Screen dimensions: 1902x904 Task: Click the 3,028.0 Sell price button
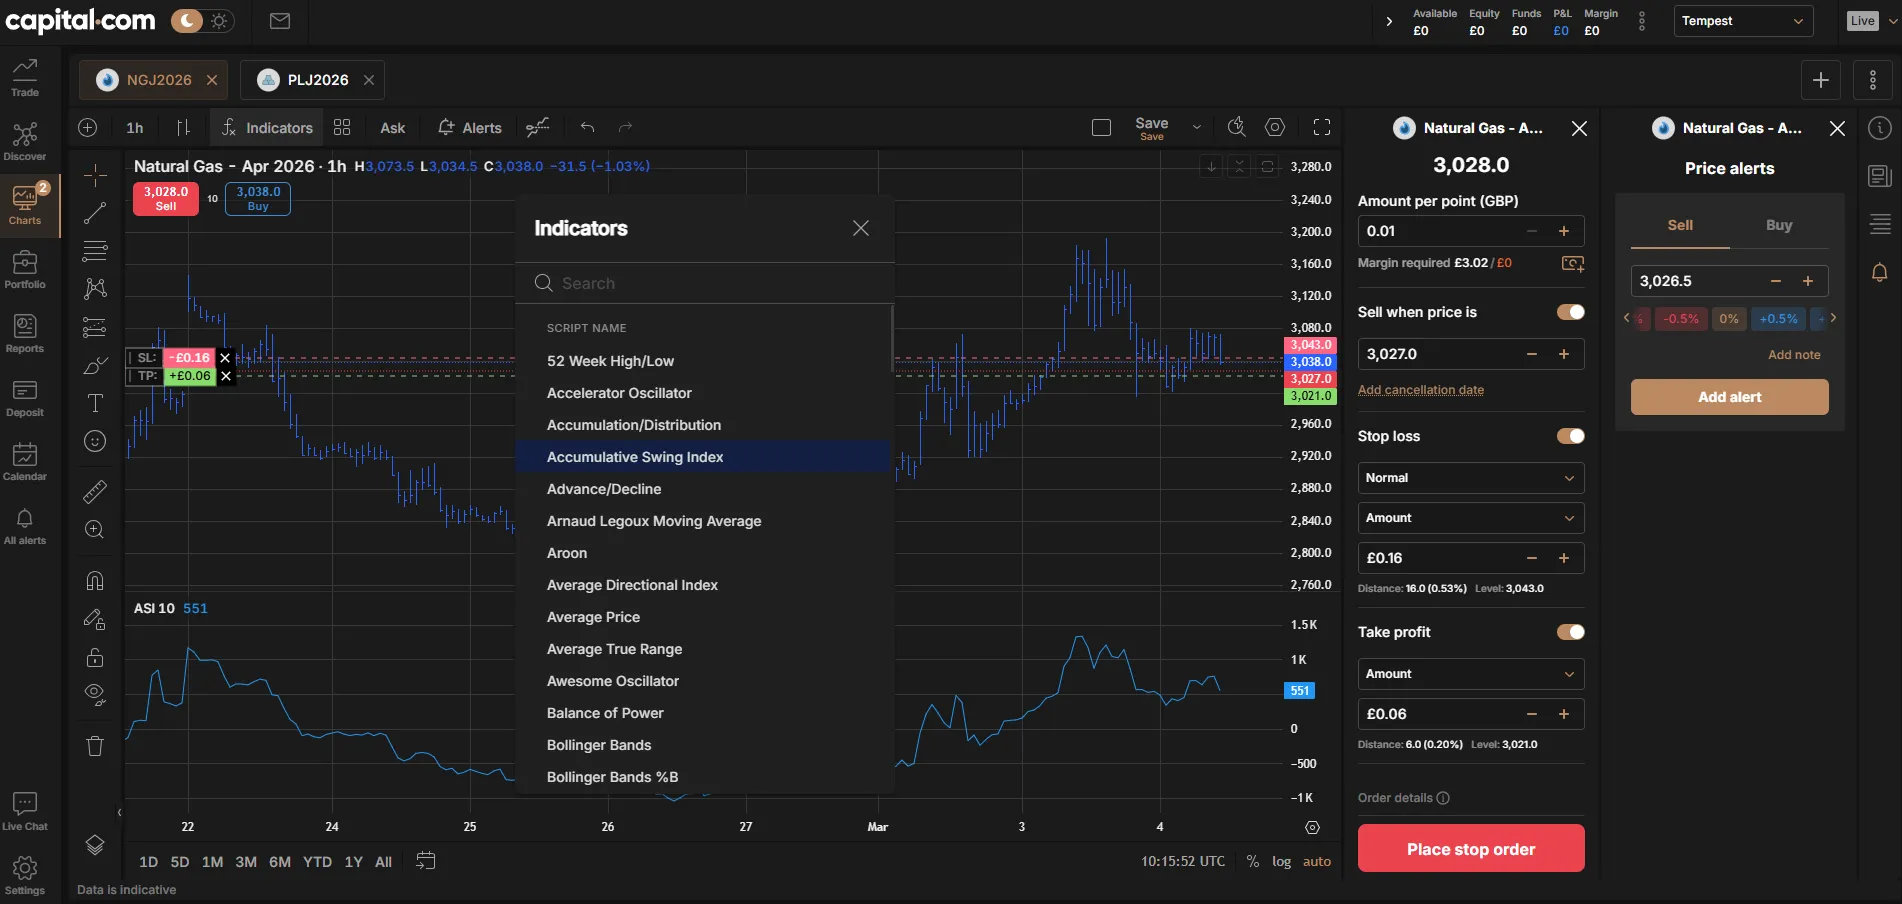(x=166, y=198)
